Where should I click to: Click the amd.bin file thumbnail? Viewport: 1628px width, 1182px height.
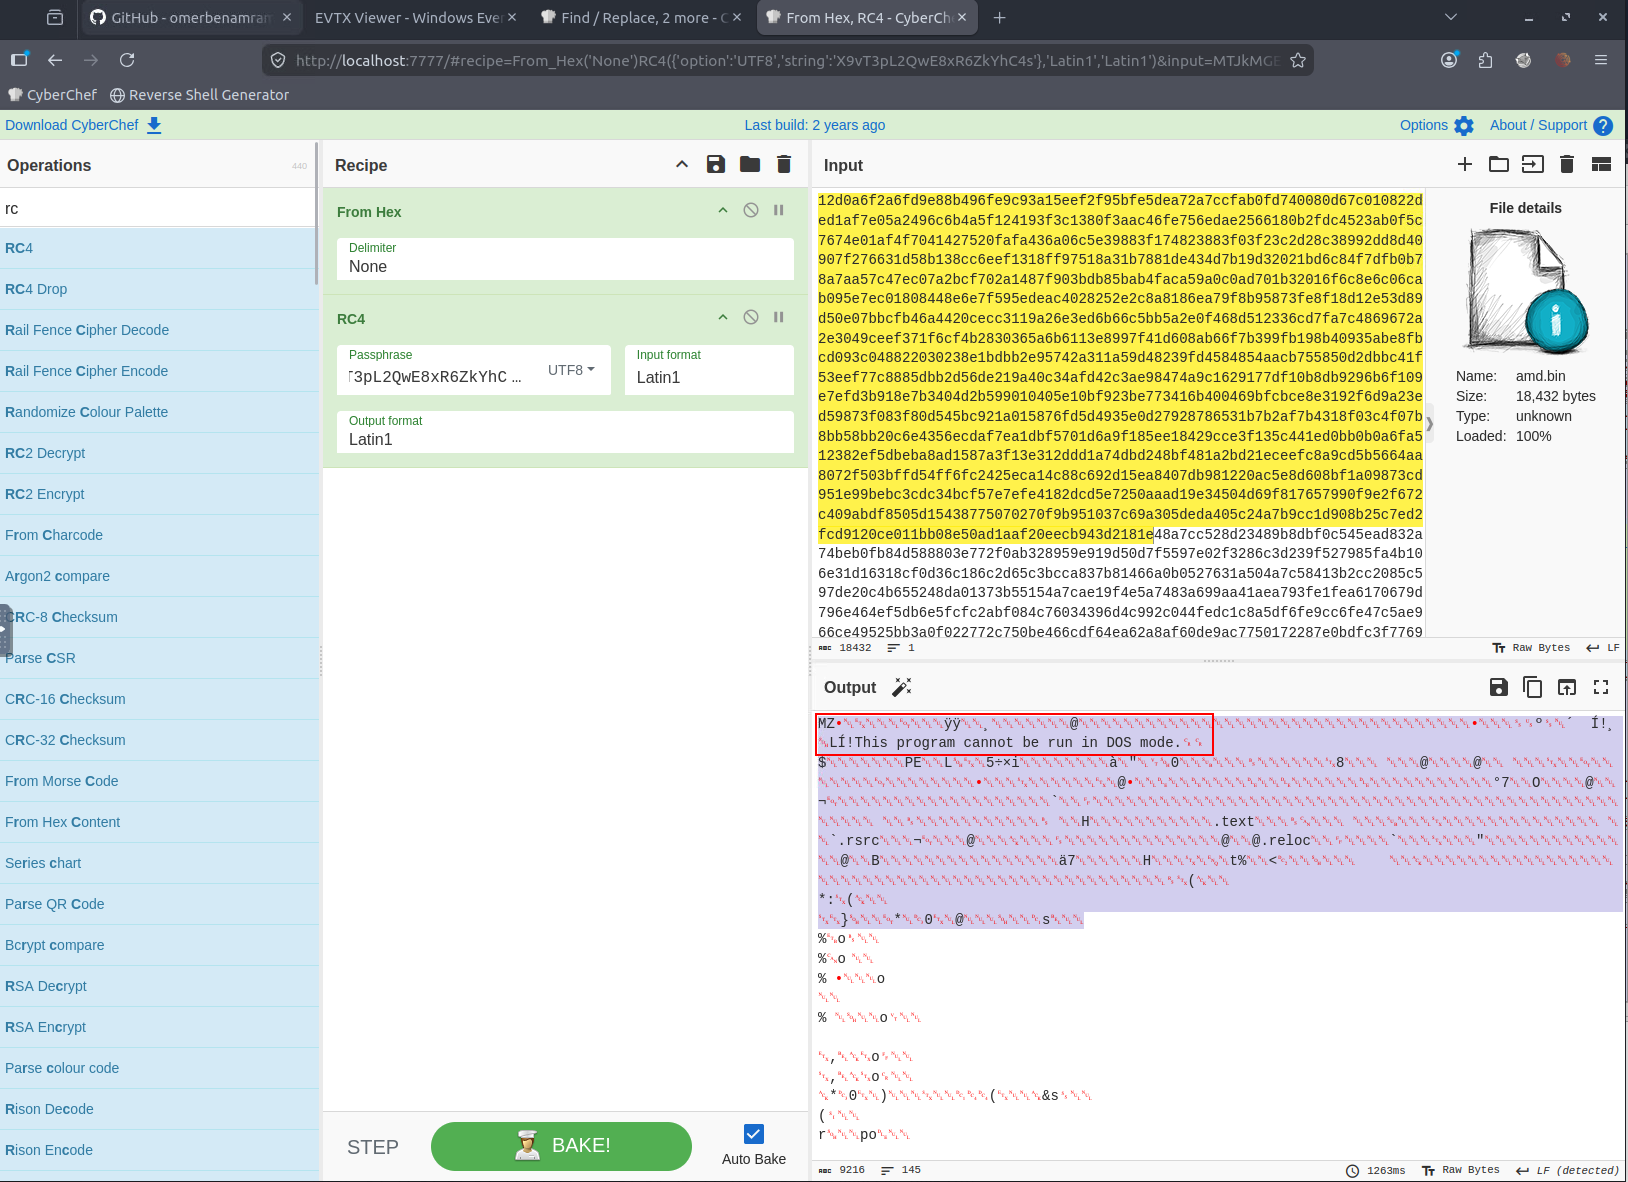tap(1526, 292)
